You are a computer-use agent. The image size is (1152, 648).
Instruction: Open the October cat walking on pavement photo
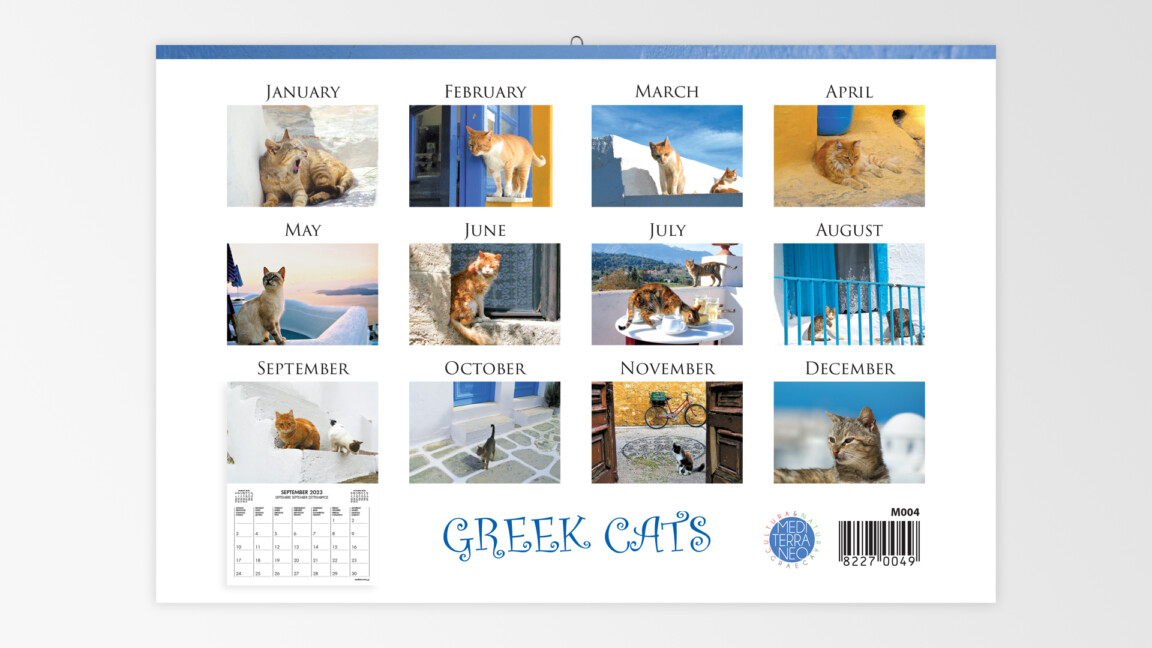[484, 432]
